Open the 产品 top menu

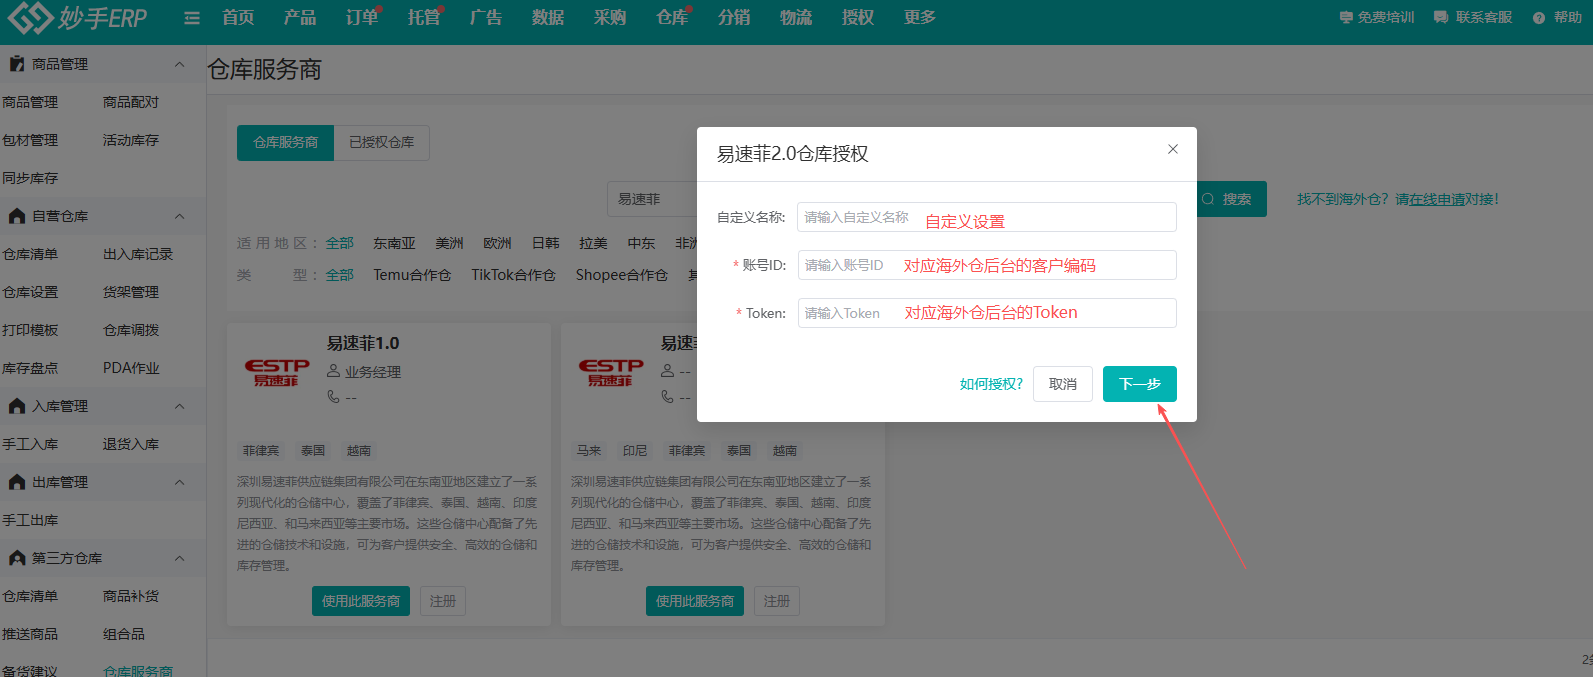click(300, 18)
